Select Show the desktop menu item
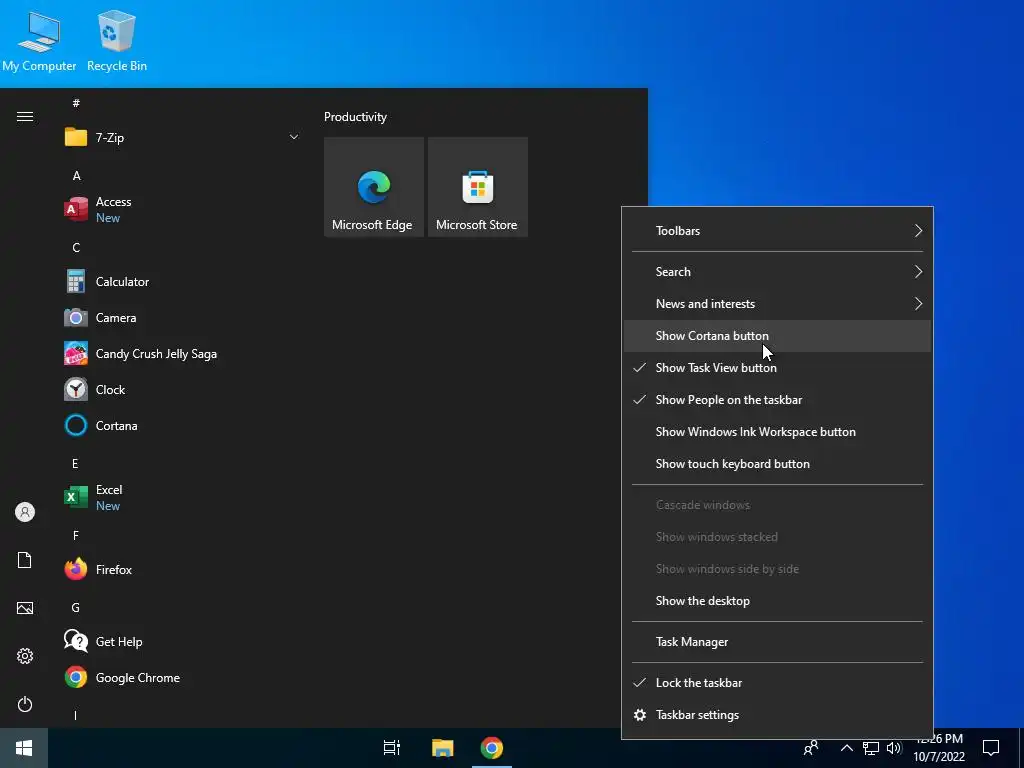 pos(777,601)
